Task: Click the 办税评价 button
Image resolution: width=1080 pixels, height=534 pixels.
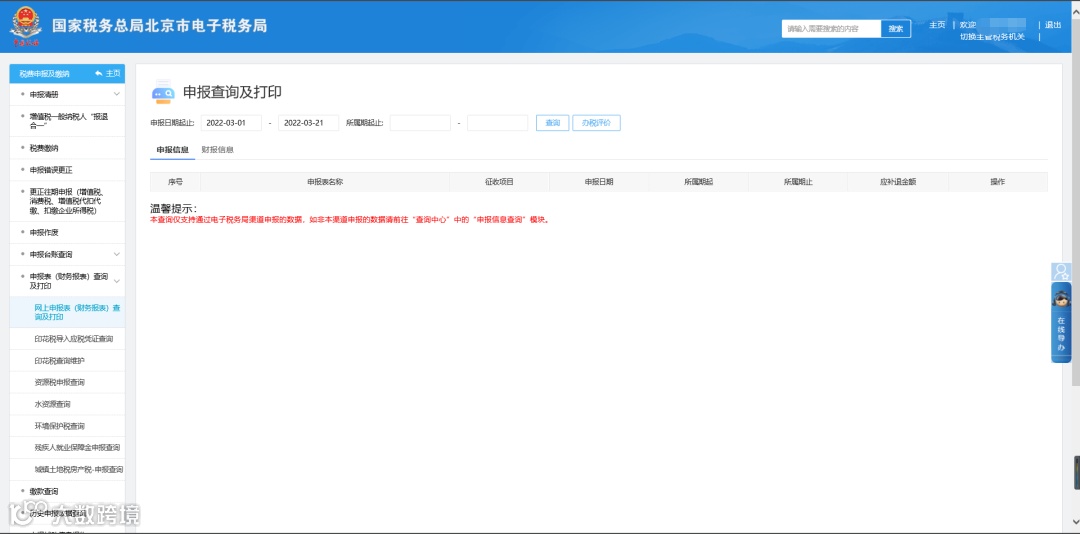Action: click(x=596, y=123)
